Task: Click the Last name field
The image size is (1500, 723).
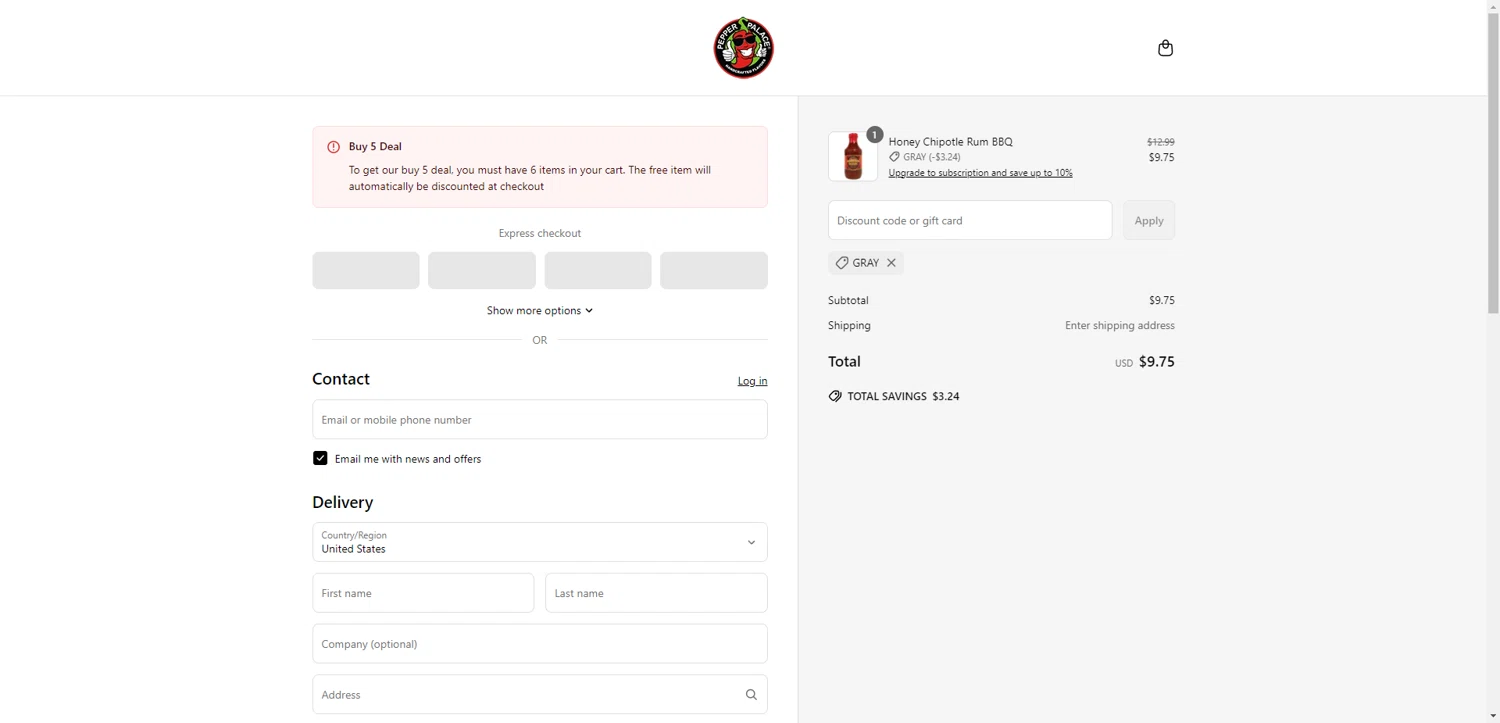Action: click(656, 593)
